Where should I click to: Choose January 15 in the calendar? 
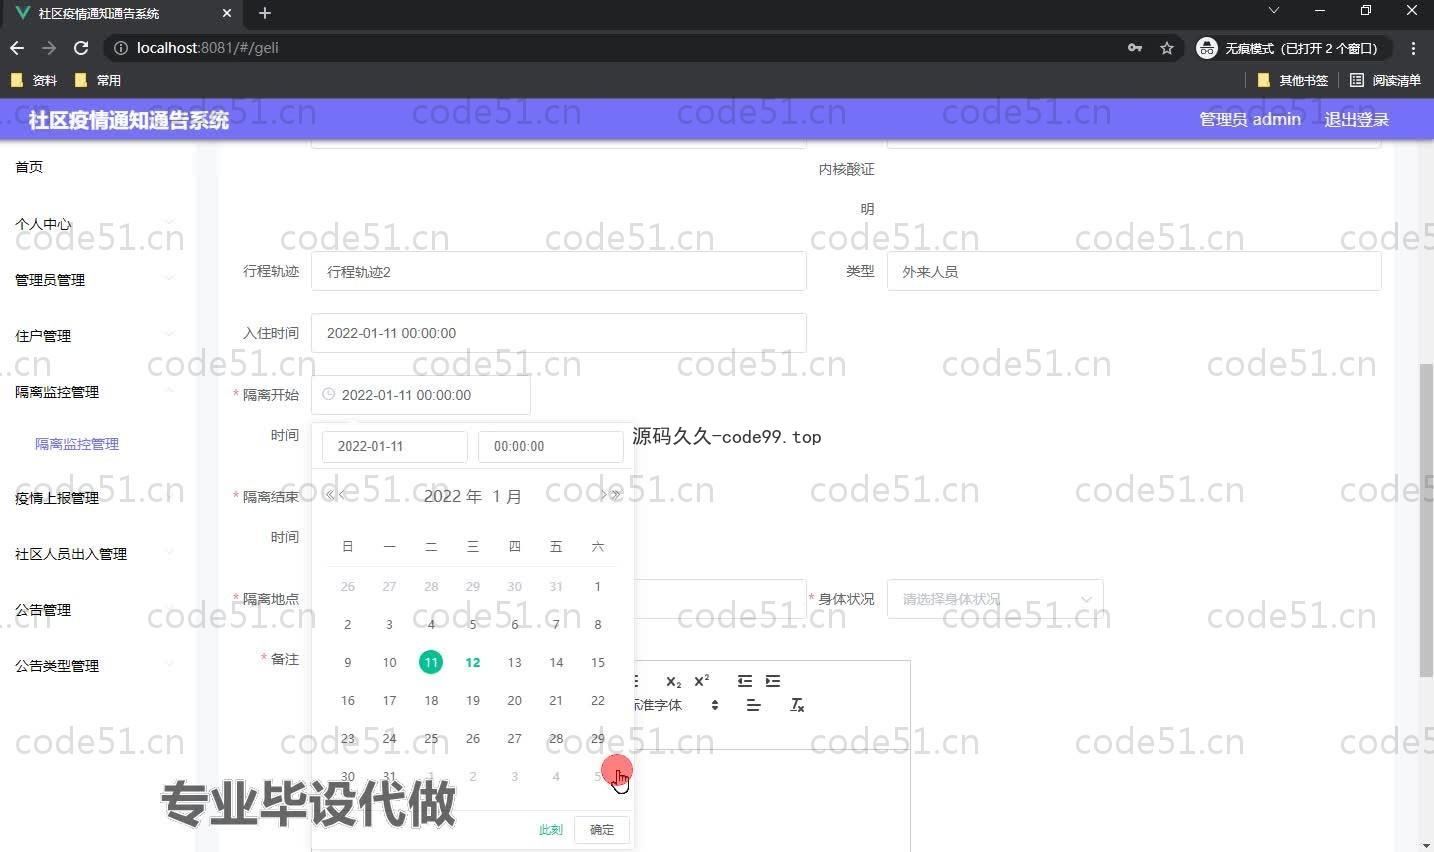point(598,662)
